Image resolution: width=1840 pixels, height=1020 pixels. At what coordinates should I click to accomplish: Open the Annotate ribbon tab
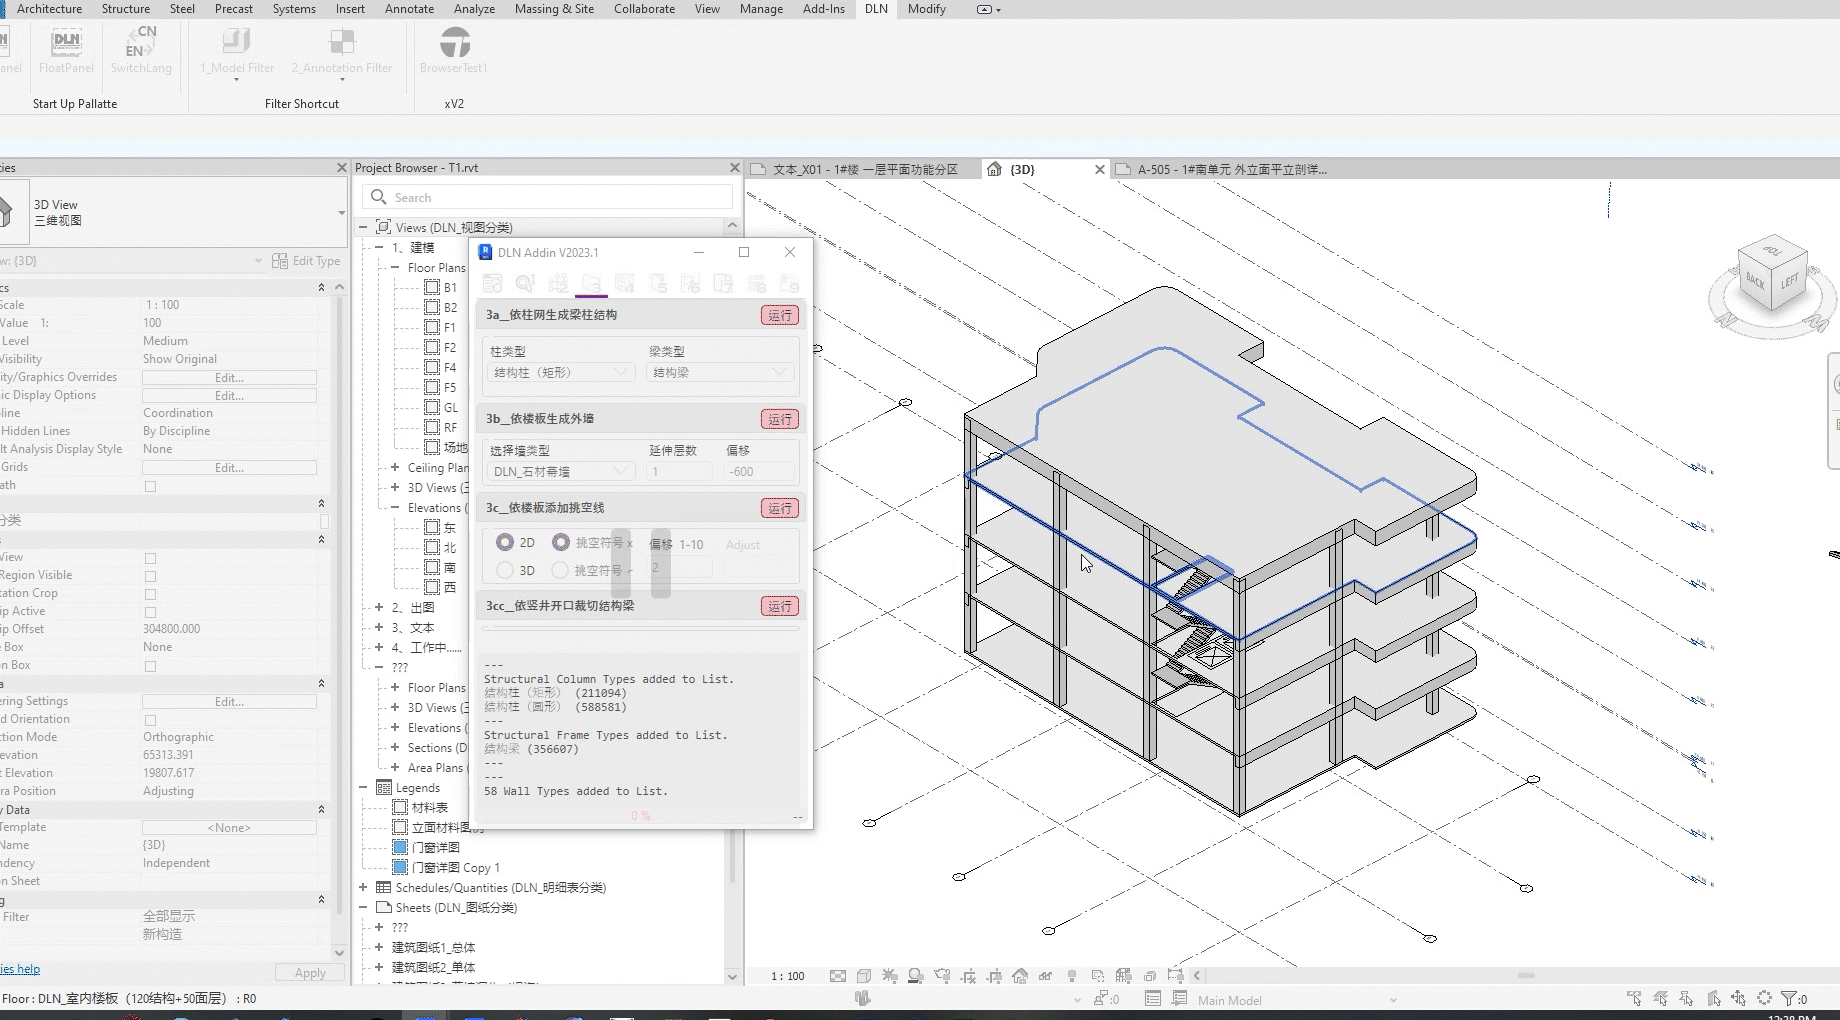coord(409,9)
